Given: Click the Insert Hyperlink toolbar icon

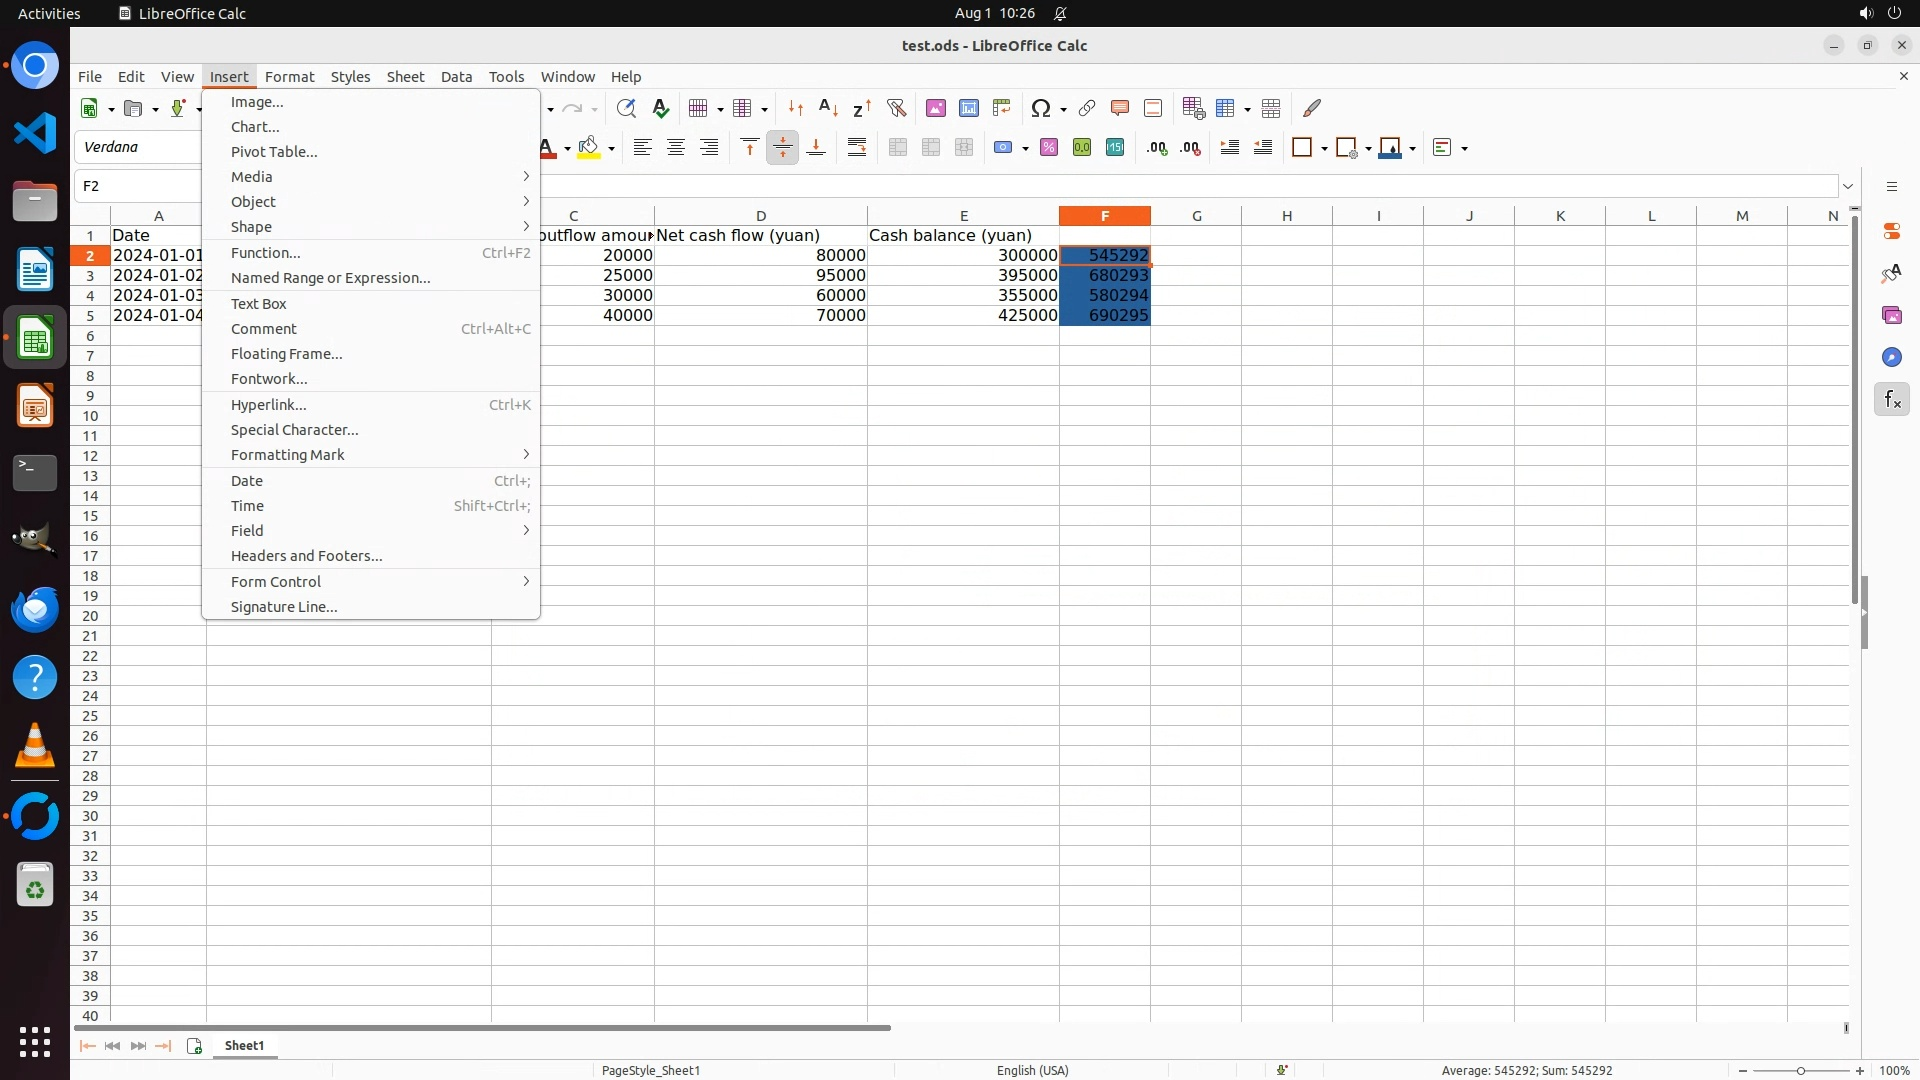Looking at the screenshot, I should pos(1087,108).
